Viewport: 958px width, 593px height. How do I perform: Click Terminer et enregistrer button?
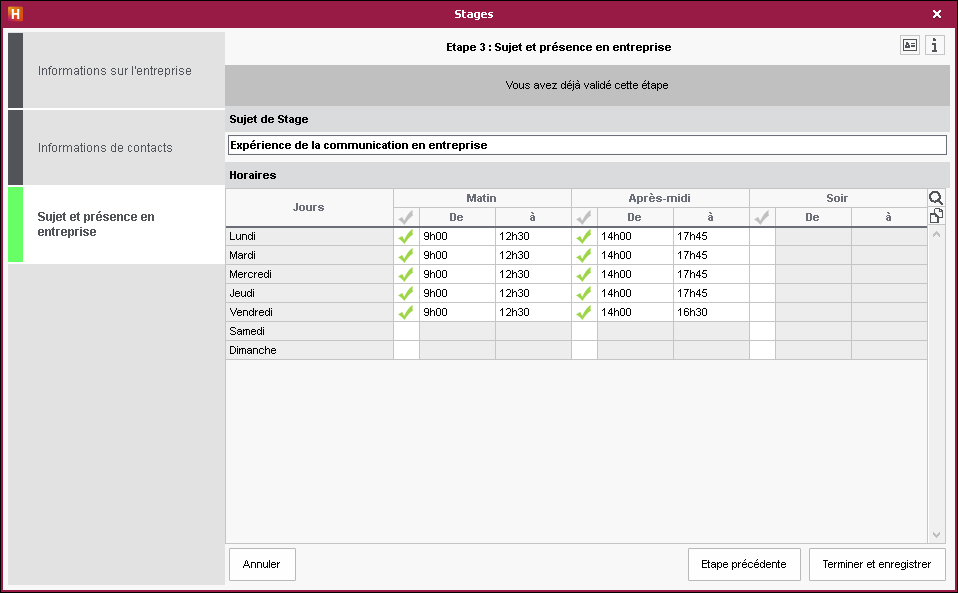coord(877,564)
